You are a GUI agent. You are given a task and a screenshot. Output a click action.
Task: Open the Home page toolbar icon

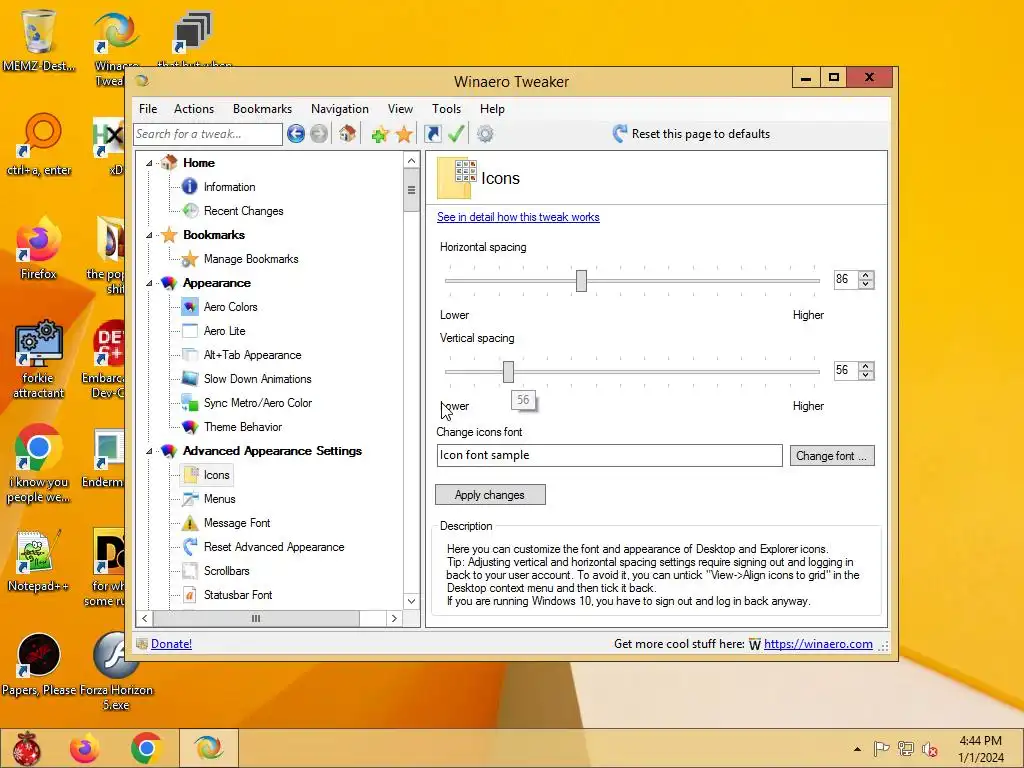347,134
